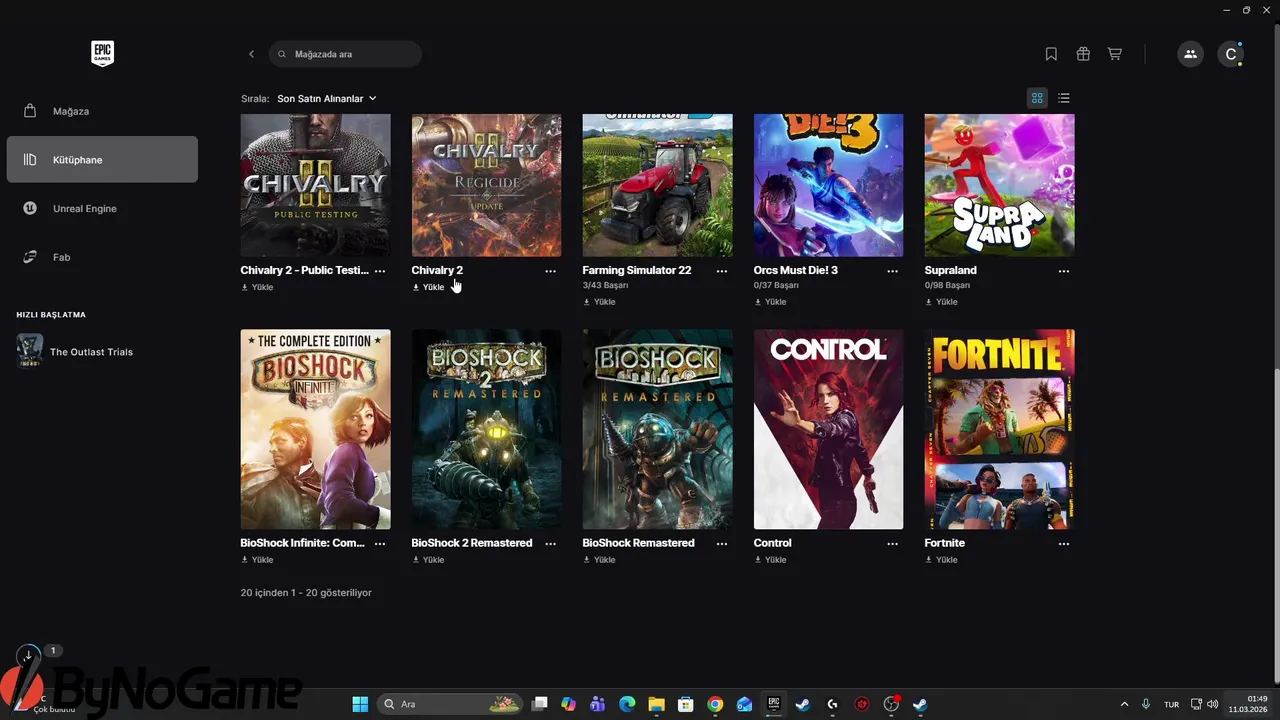This screenshot has height=720, width=1280.
Task: Go back with the left arrow
Action: coord(251,54)
